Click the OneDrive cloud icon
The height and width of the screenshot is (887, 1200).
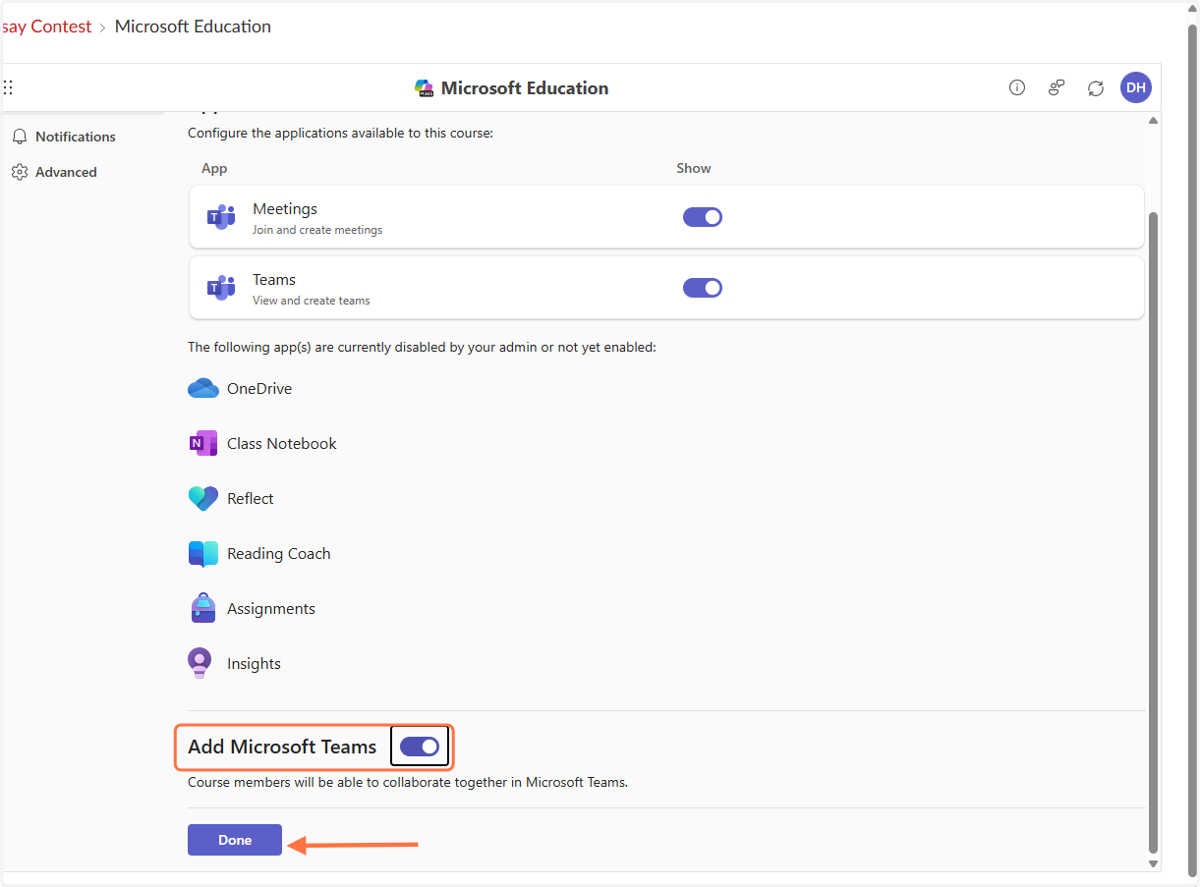(x=203, y=388)
